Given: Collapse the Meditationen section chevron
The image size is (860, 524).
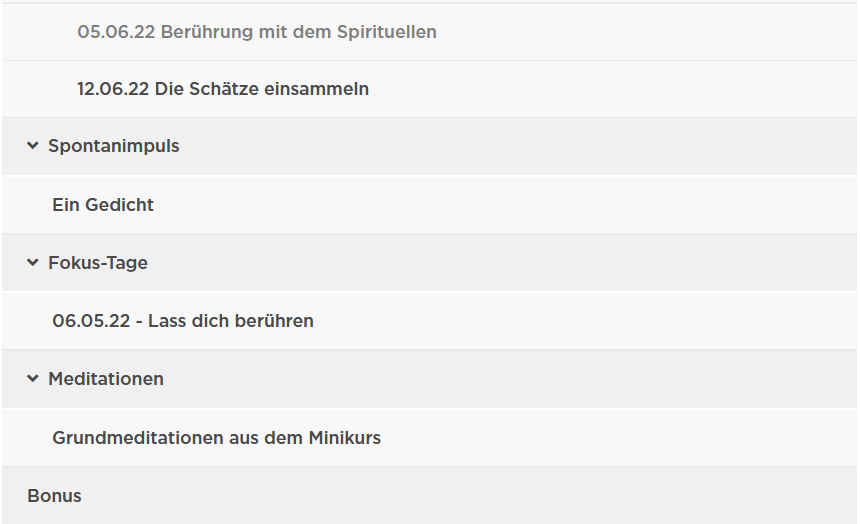Looking at the screenshot, I should point(33,379).
